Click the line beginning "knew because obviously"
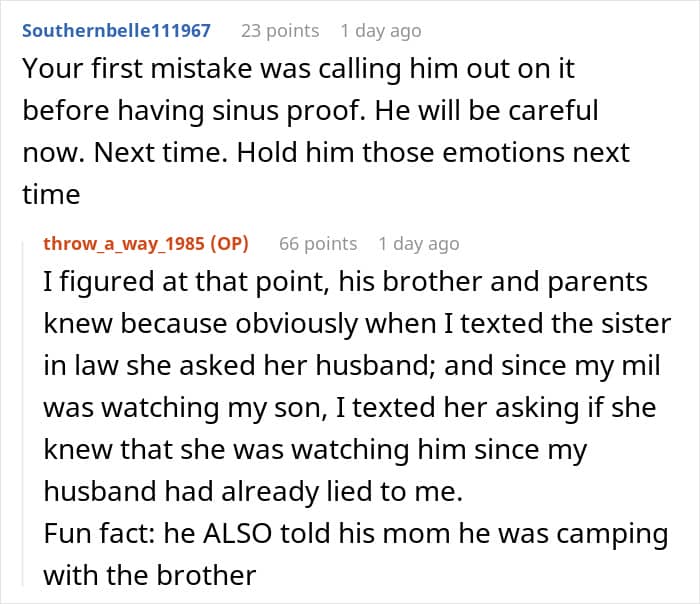Viewport: 700px width, 604px height. pos(357,323)
